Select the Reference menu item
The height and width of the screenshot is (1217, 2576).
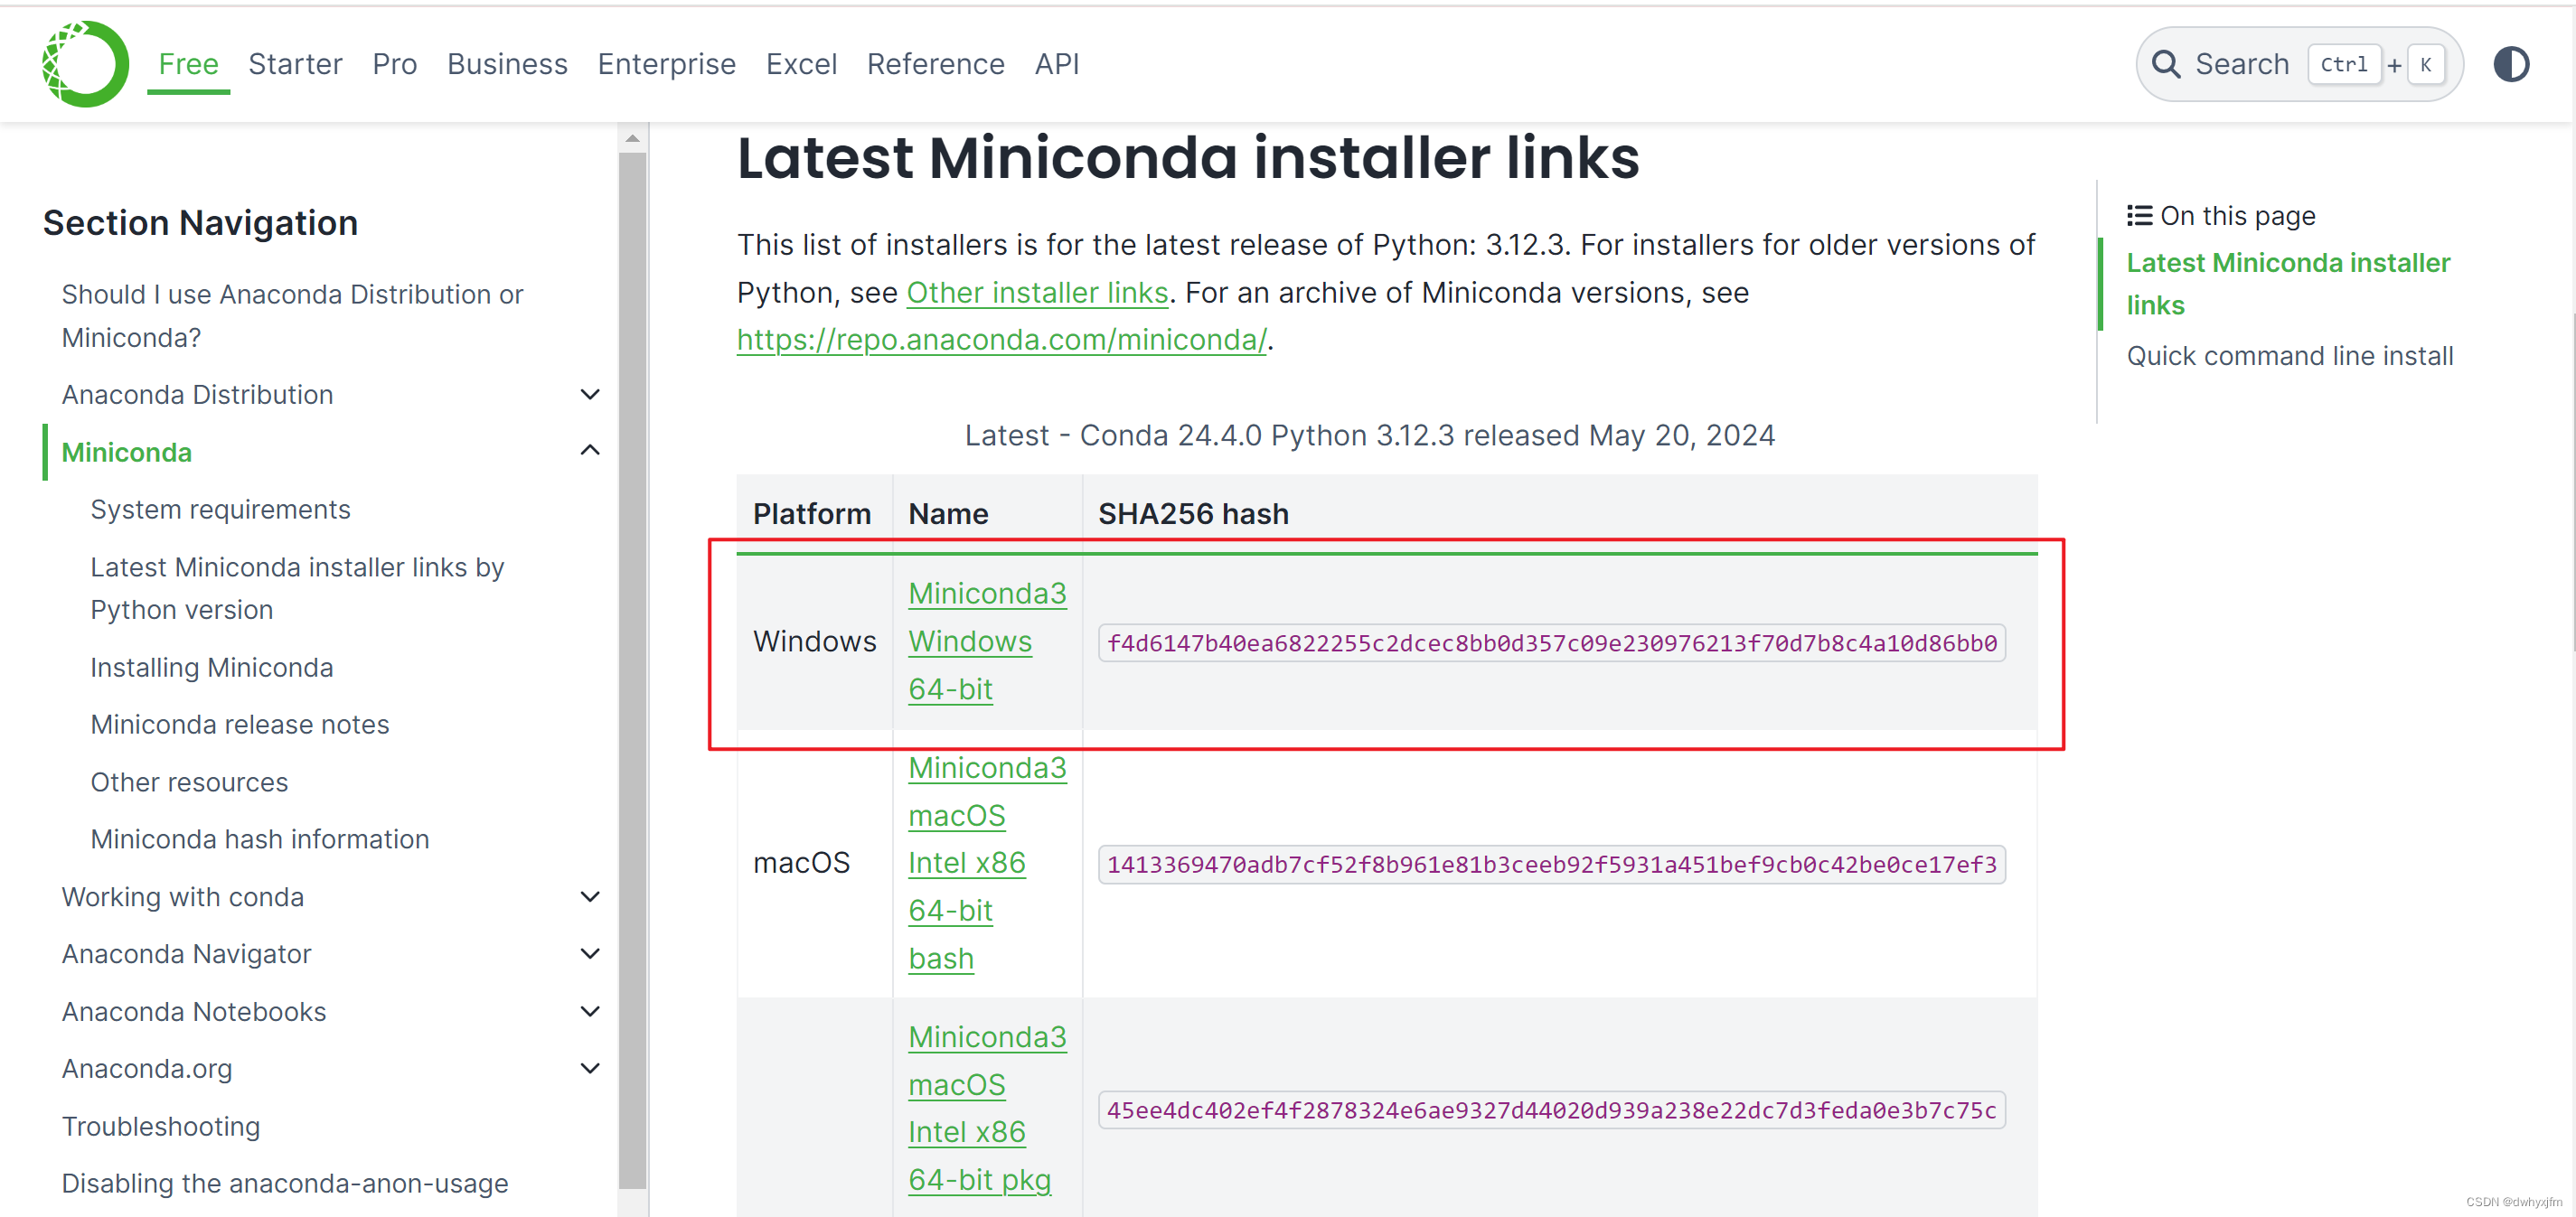936,64
